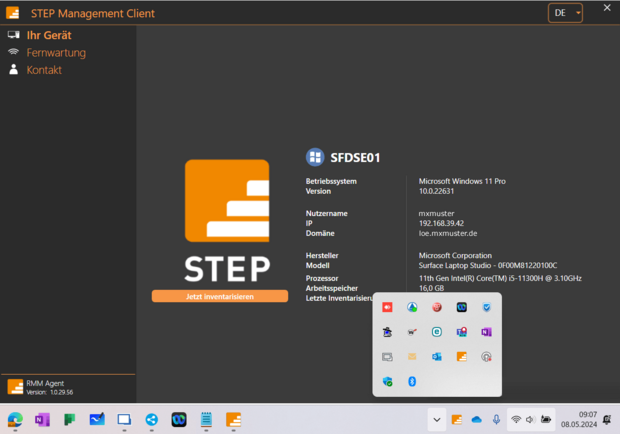The image size is (620, 434).
Task: Select the device name SFDSE01
Action: (355, 158)
